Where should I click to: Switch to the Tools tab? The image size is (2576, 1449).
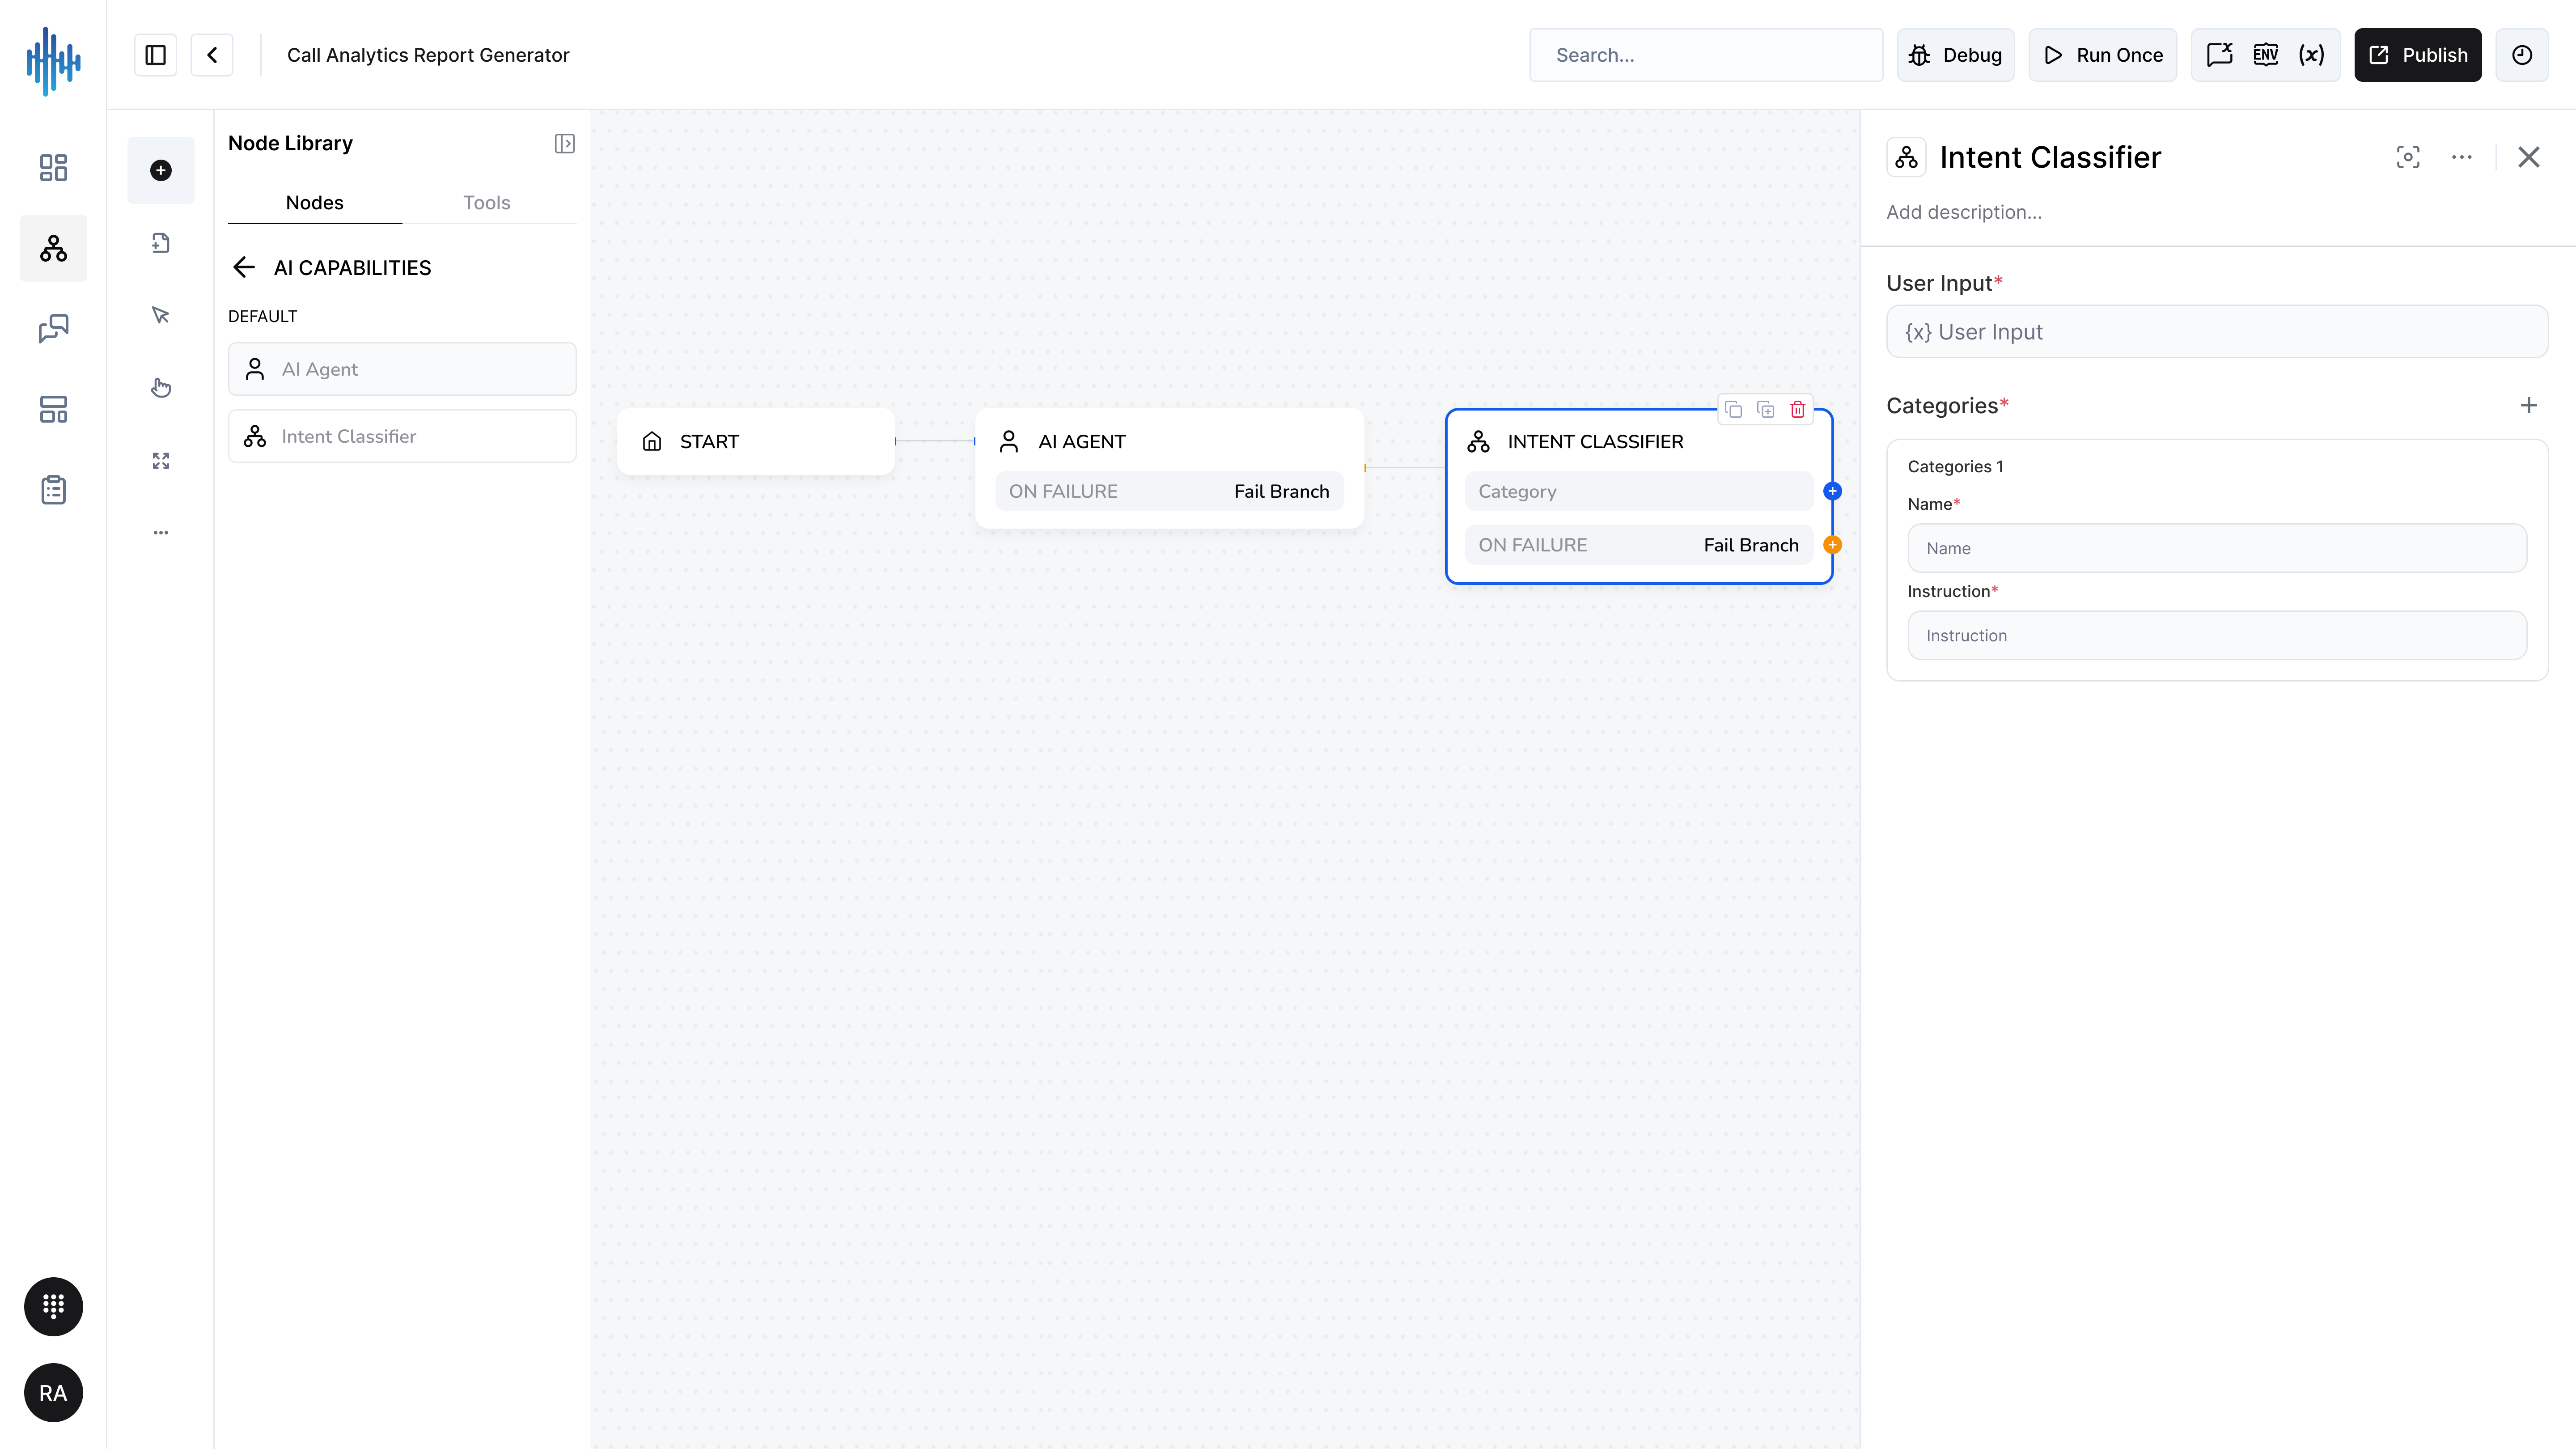click(x=487, y=203)
